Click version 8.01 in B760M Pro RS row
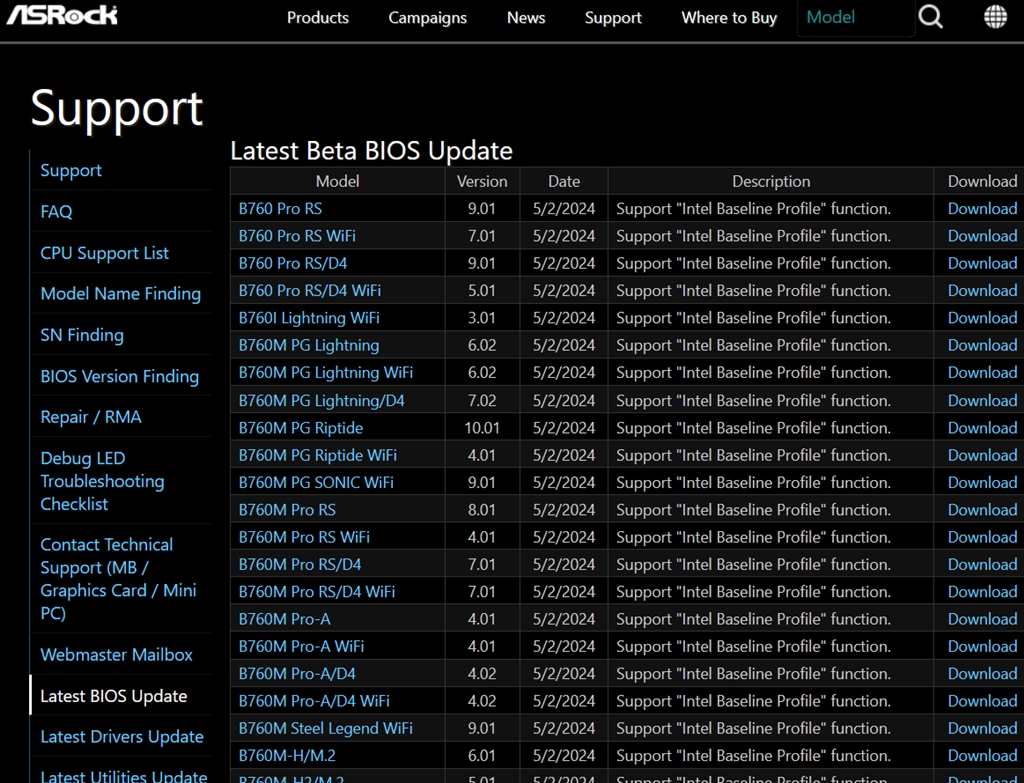Viewport: 1024px width, 783px height. (482, 509)
